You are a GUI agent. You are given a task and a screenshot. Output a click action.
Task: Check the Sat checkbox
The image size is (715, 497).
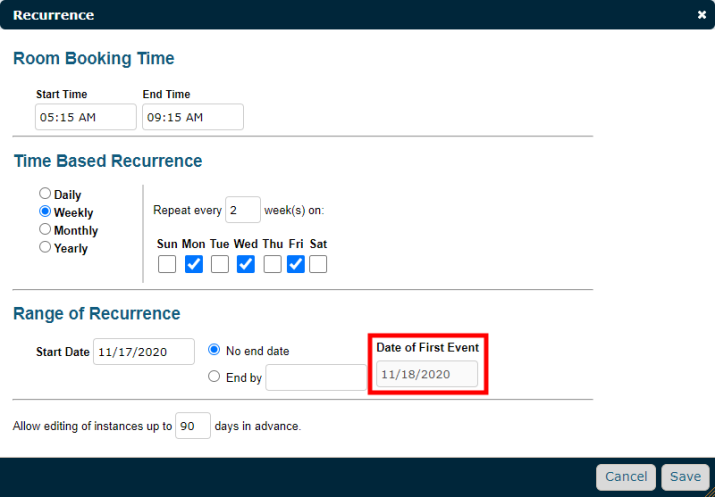tap(318, 264)
